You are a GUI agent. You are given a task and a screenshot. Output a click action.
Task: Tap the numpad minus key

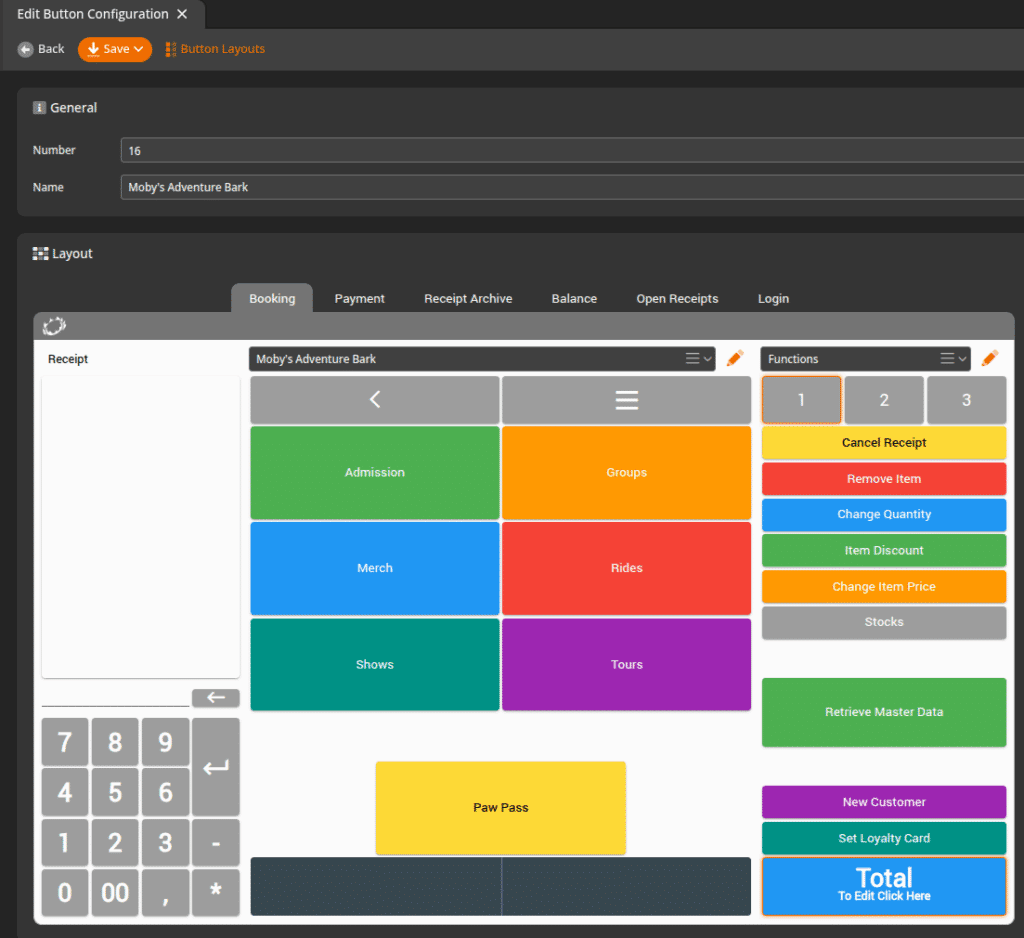[x=216, y=843]
